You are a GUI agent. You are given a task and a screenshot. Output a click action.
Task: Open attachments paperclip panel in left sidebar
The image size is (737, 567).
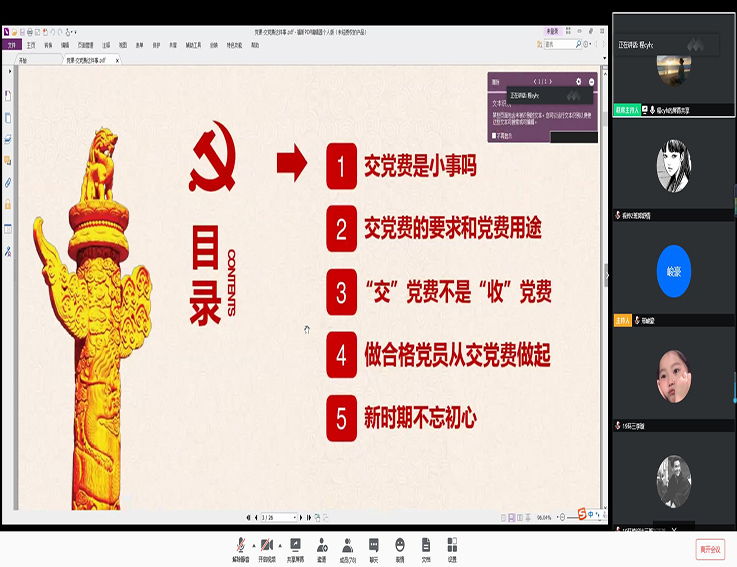[8, 182]
